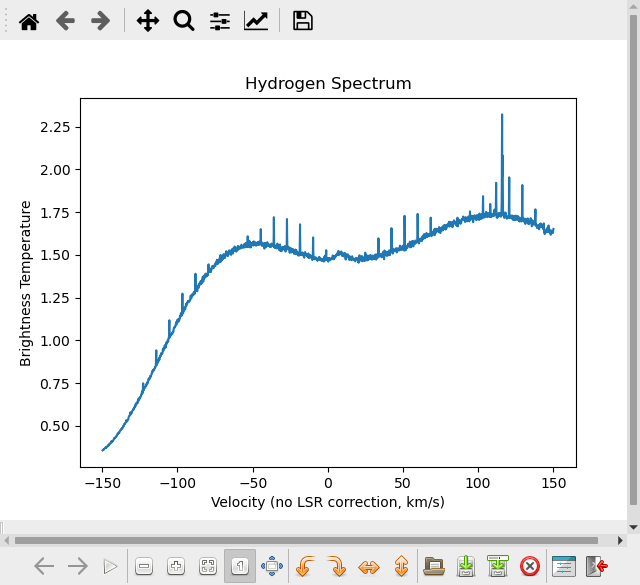Click the matplotlib Home reset view icon
This screenshot has height=585, width=640.
click(x=29, y=21)
